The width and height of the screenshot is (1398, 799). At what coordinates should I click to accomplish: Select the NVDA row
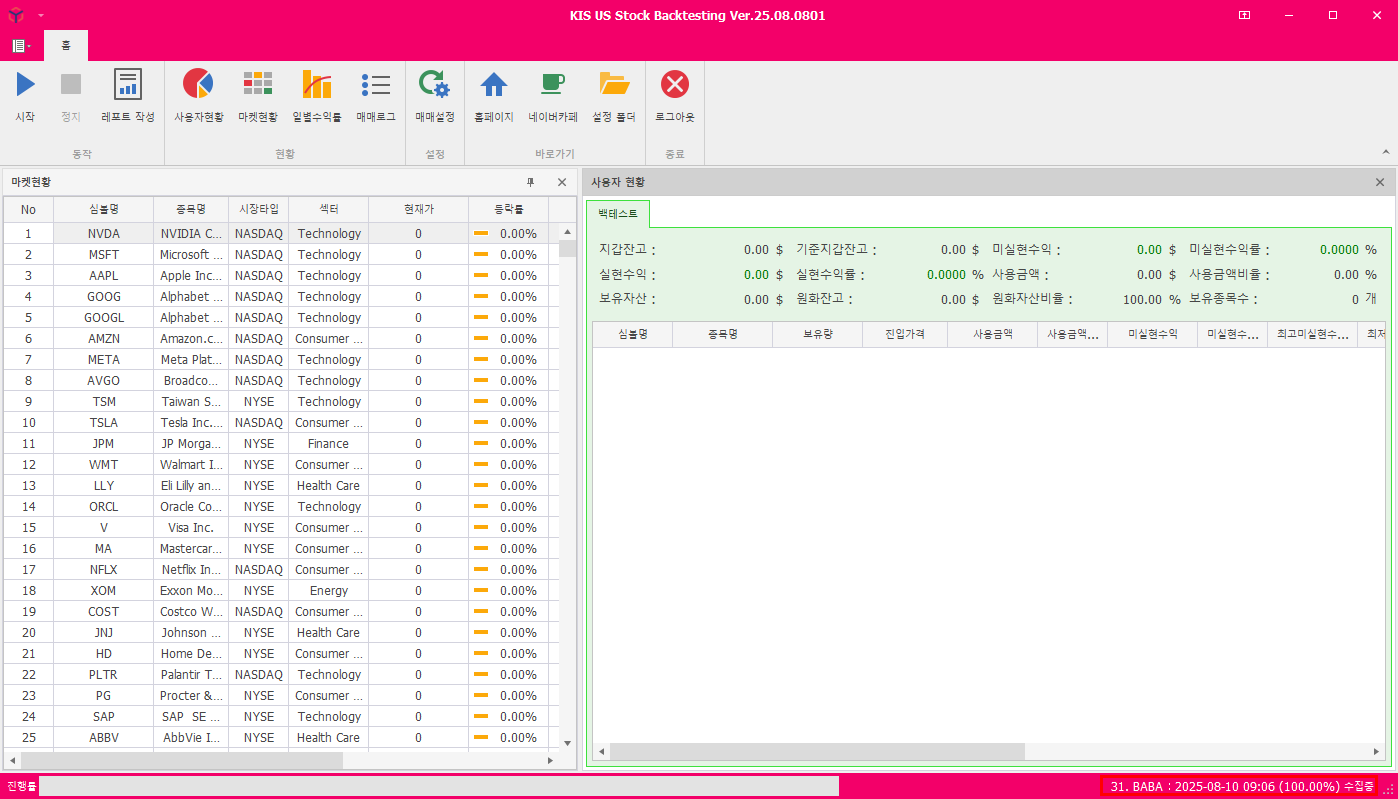pos(280,233)
